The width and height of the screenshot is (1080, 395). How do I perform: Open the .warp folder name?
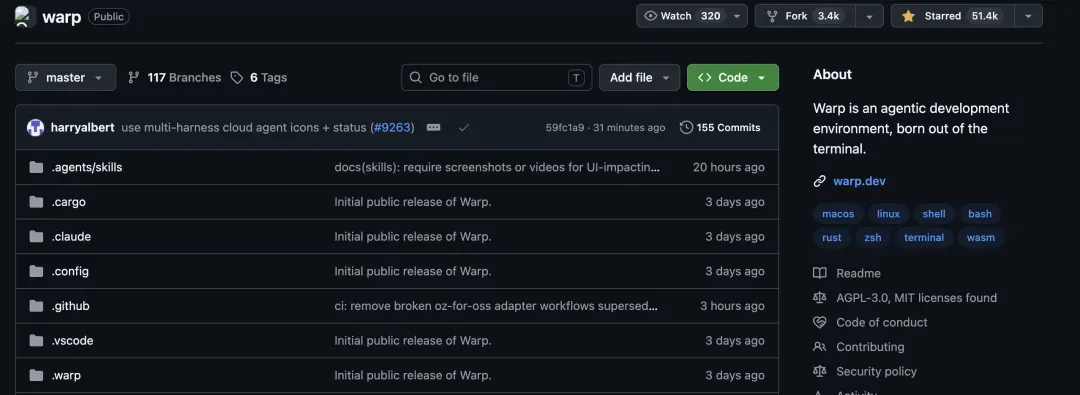(66, 376)
